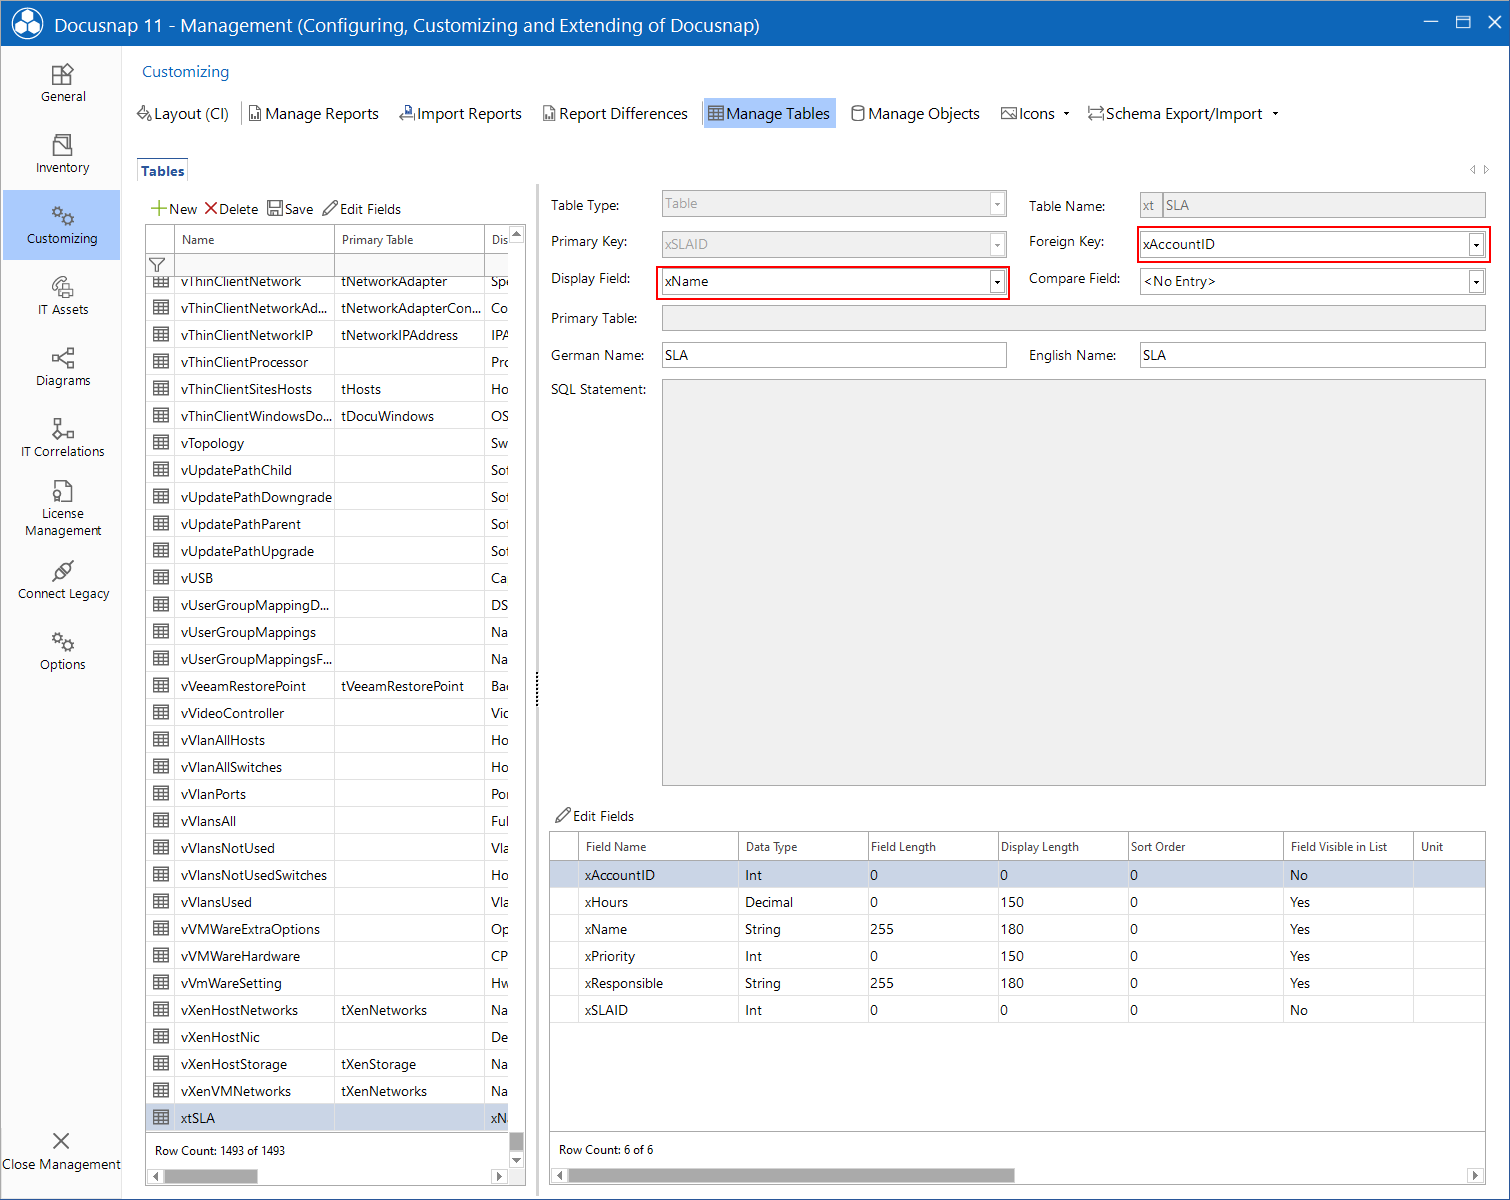Click the IT Assets sidebar icon
The width and height of the screenshot is (1510, 1200).
(x=62, y=296)
